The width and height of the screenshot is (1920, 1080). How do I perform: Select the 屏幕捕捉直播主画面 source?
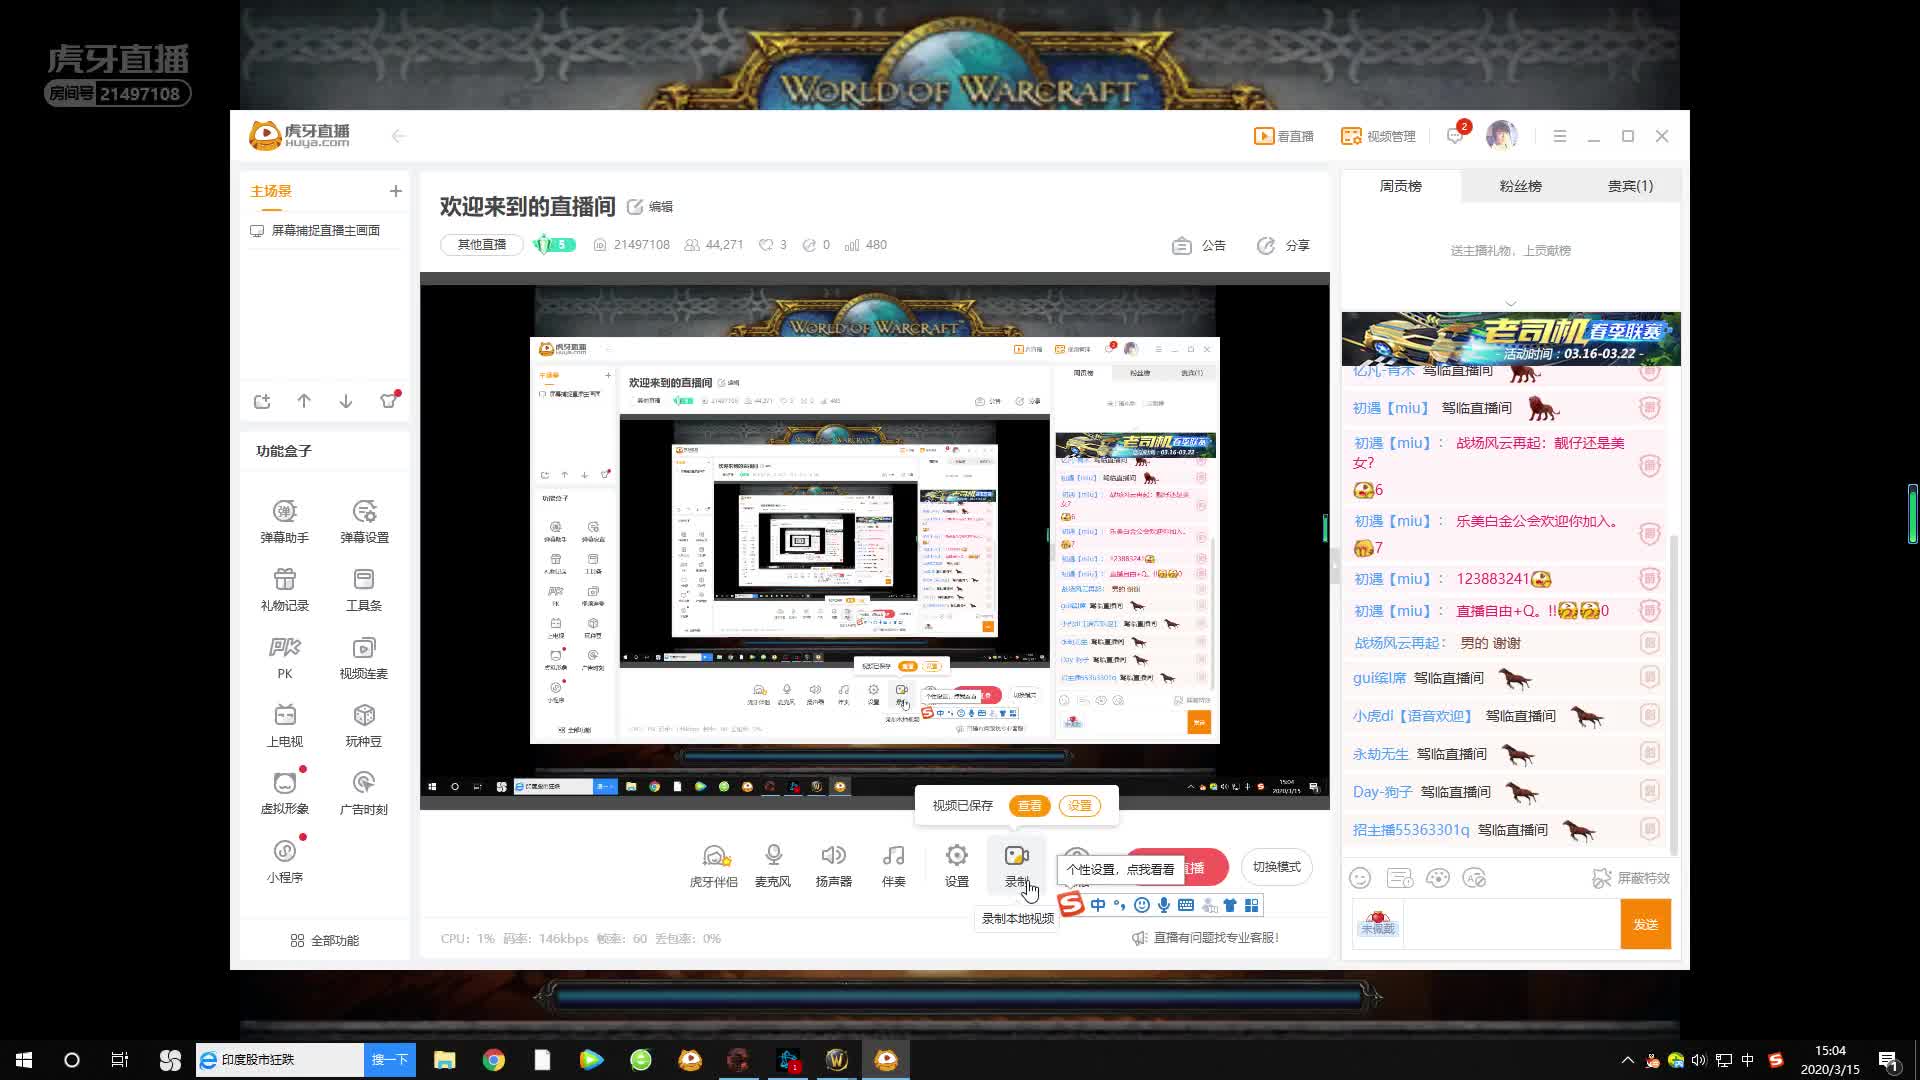[x=325, y=231]
